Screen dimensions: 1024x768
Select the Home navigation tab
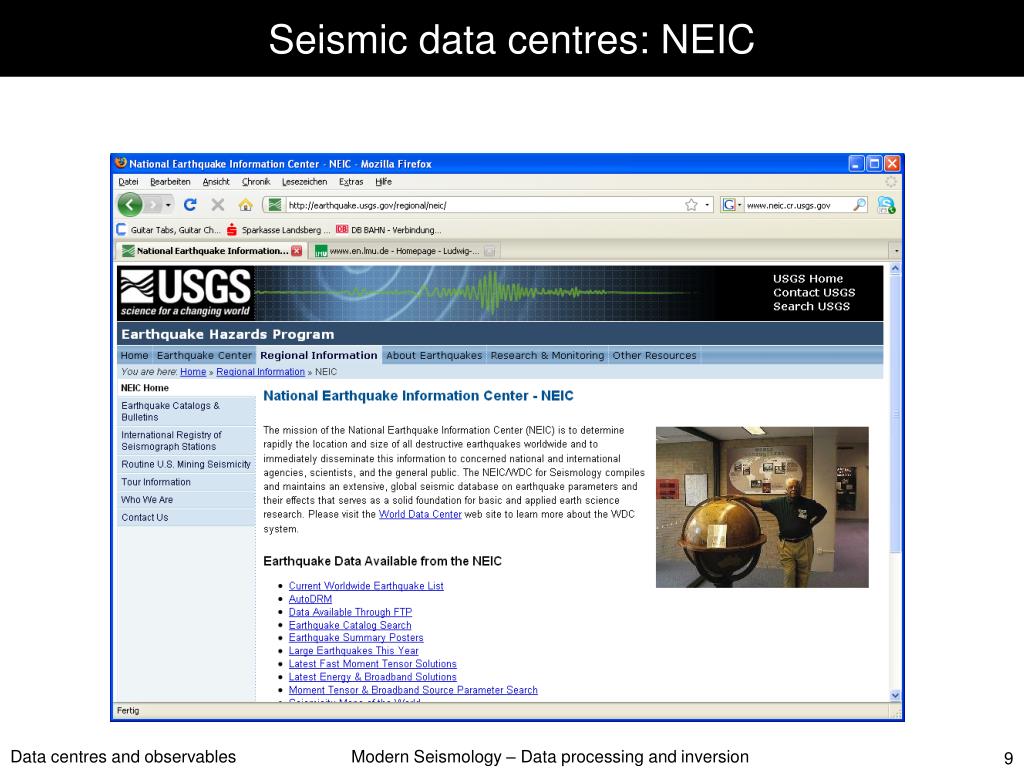tap(135, 355)
